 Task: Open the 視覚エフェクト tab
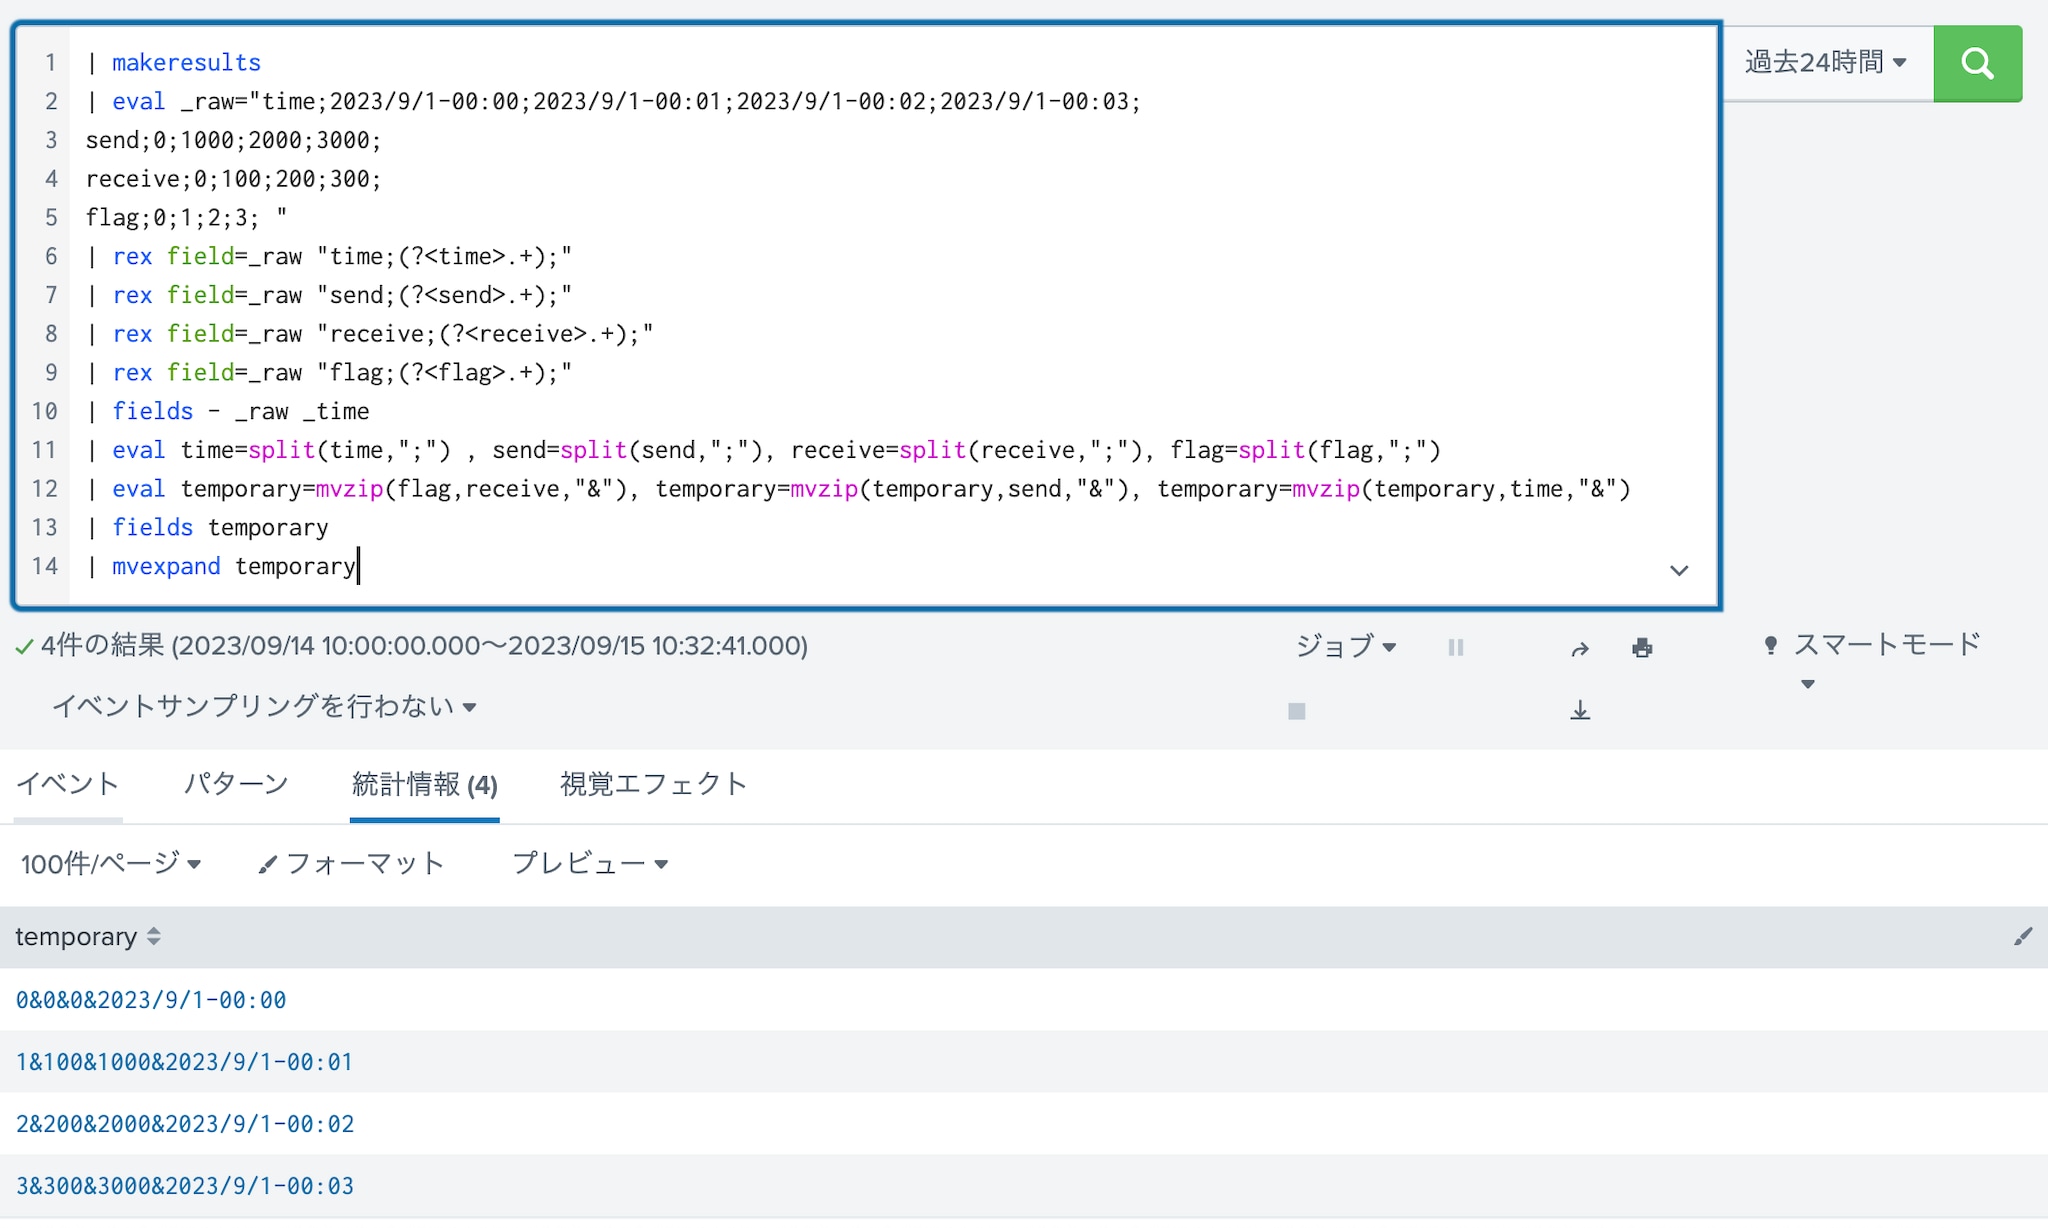click(653, 784)
